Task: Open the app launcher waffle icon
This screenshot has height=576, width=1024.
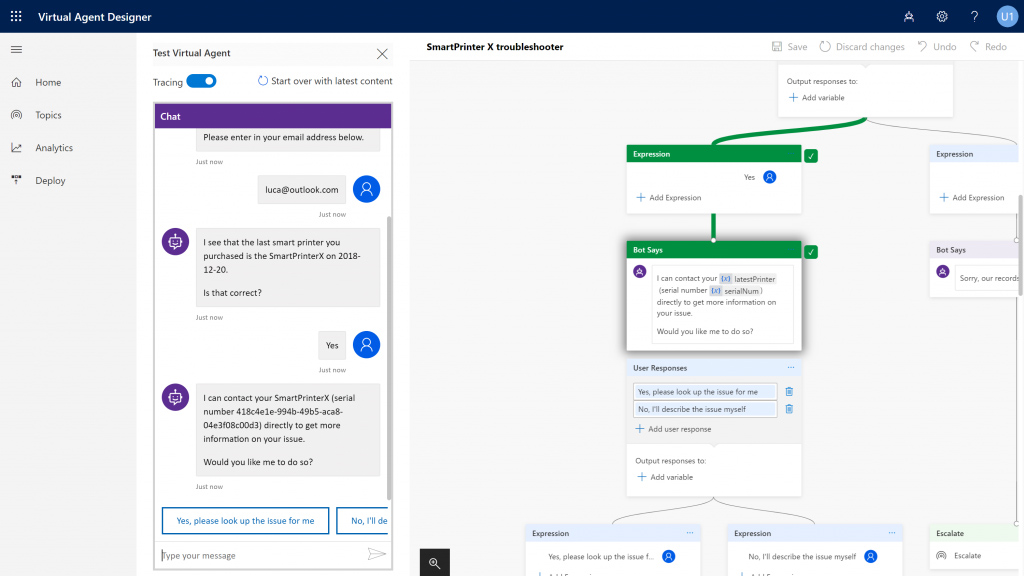Action: point(16,16)
